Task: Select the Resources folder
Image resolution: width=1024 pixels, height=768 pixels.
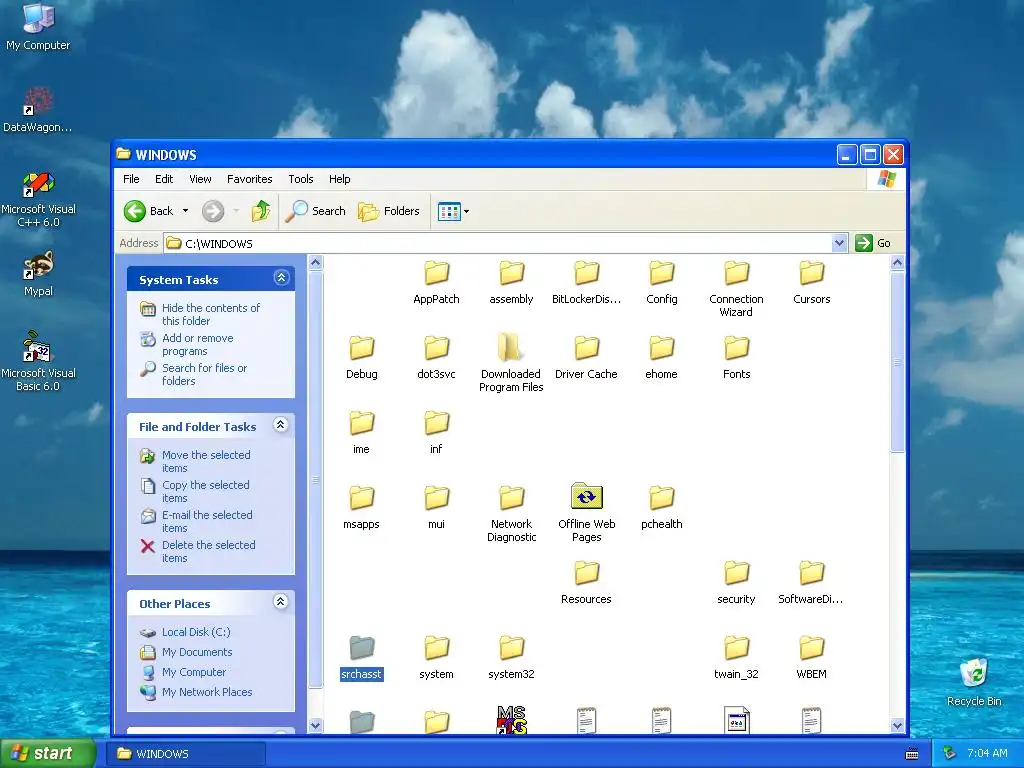Action: (586, 583)
